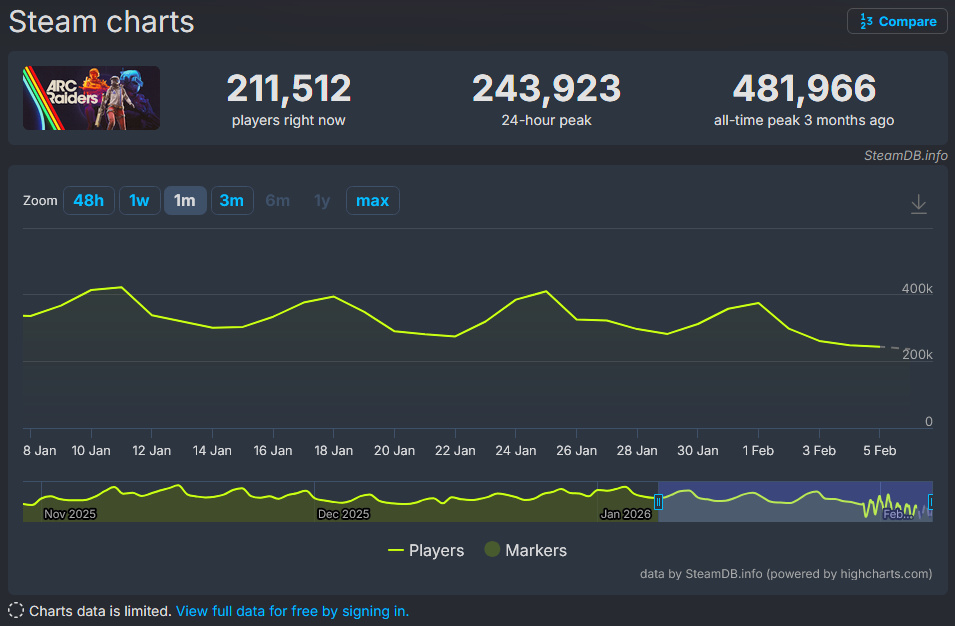Click the 400k axis label
955x626 pixels.
pos(917,289)
